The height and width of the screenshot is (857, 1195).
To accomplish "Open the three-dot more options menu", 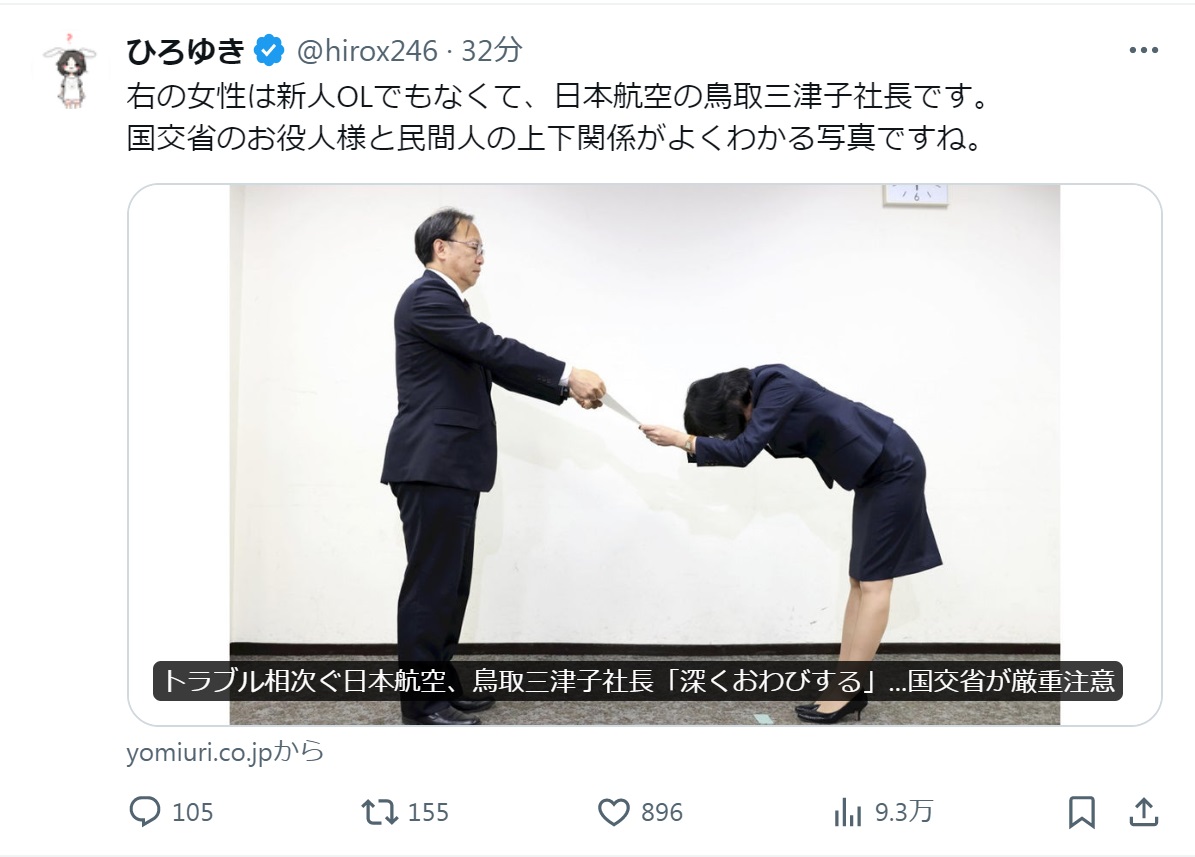I will [1143, 50].
